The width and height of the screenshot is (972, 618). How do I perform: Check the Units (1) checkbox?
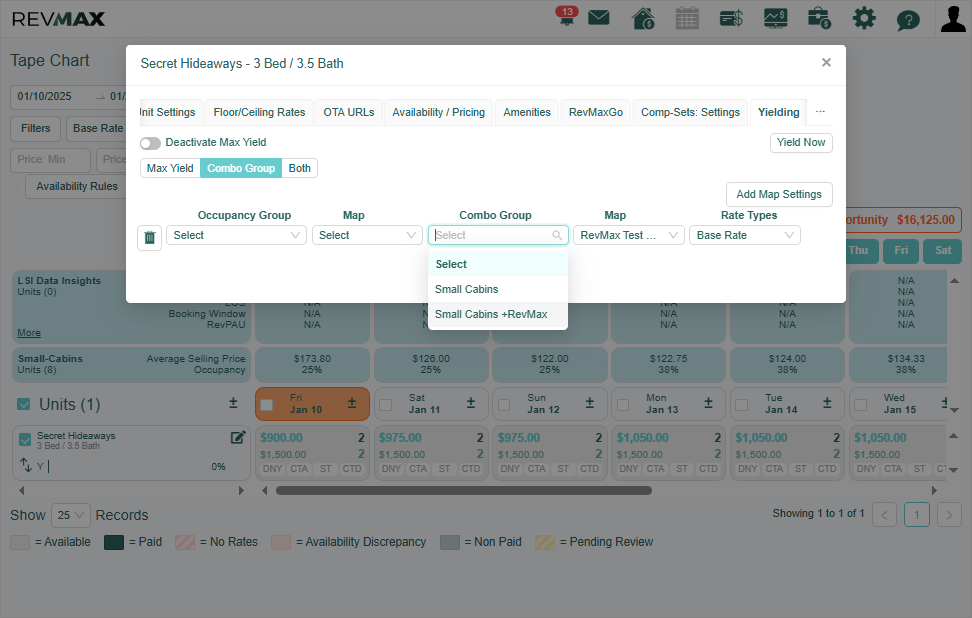click(x=24, y=404)
